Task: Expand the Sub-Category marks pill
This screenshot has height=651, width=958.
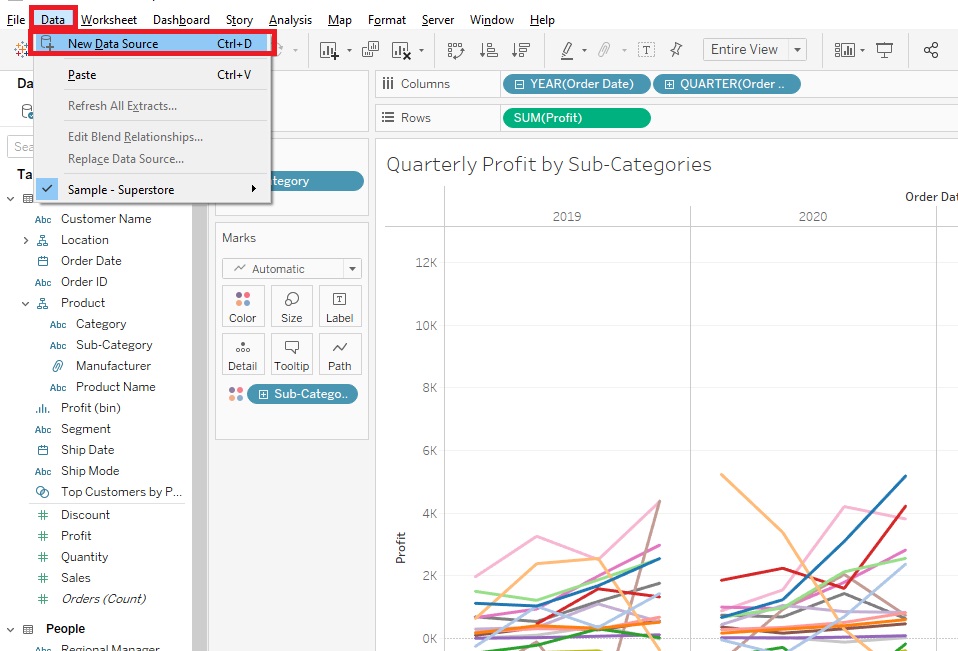Action: click(263, 395)
